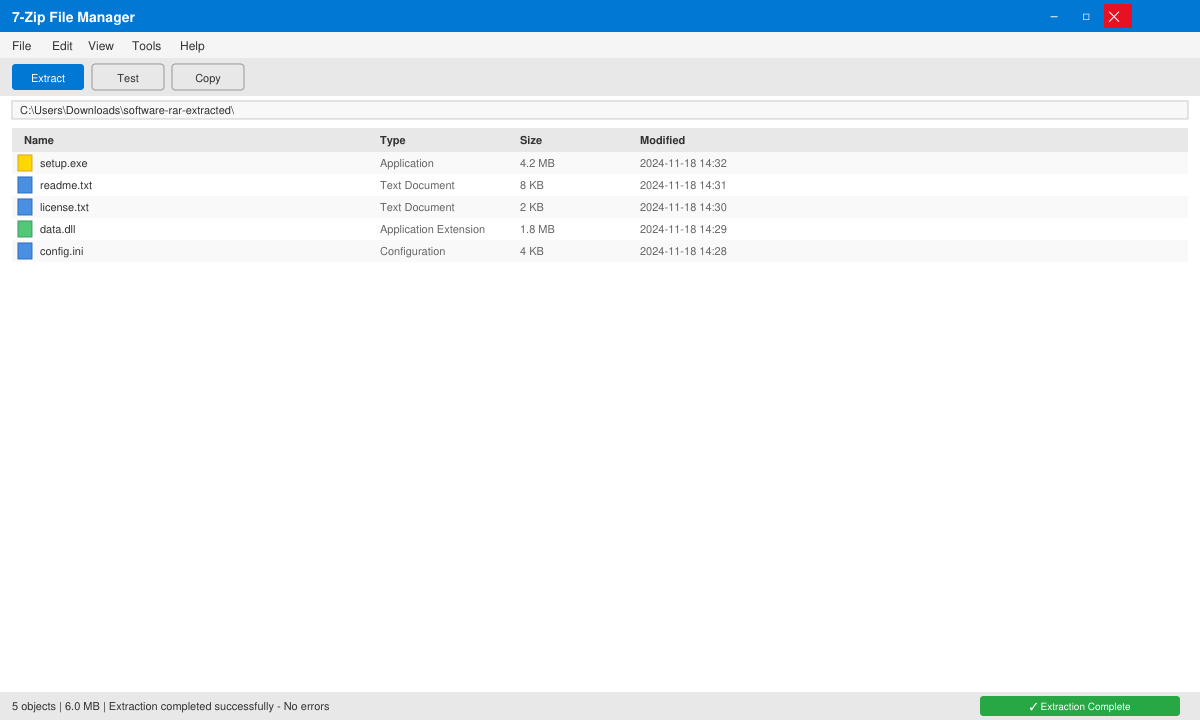Click the Test button
This screenshot has height=720, width=1200.
128,77
